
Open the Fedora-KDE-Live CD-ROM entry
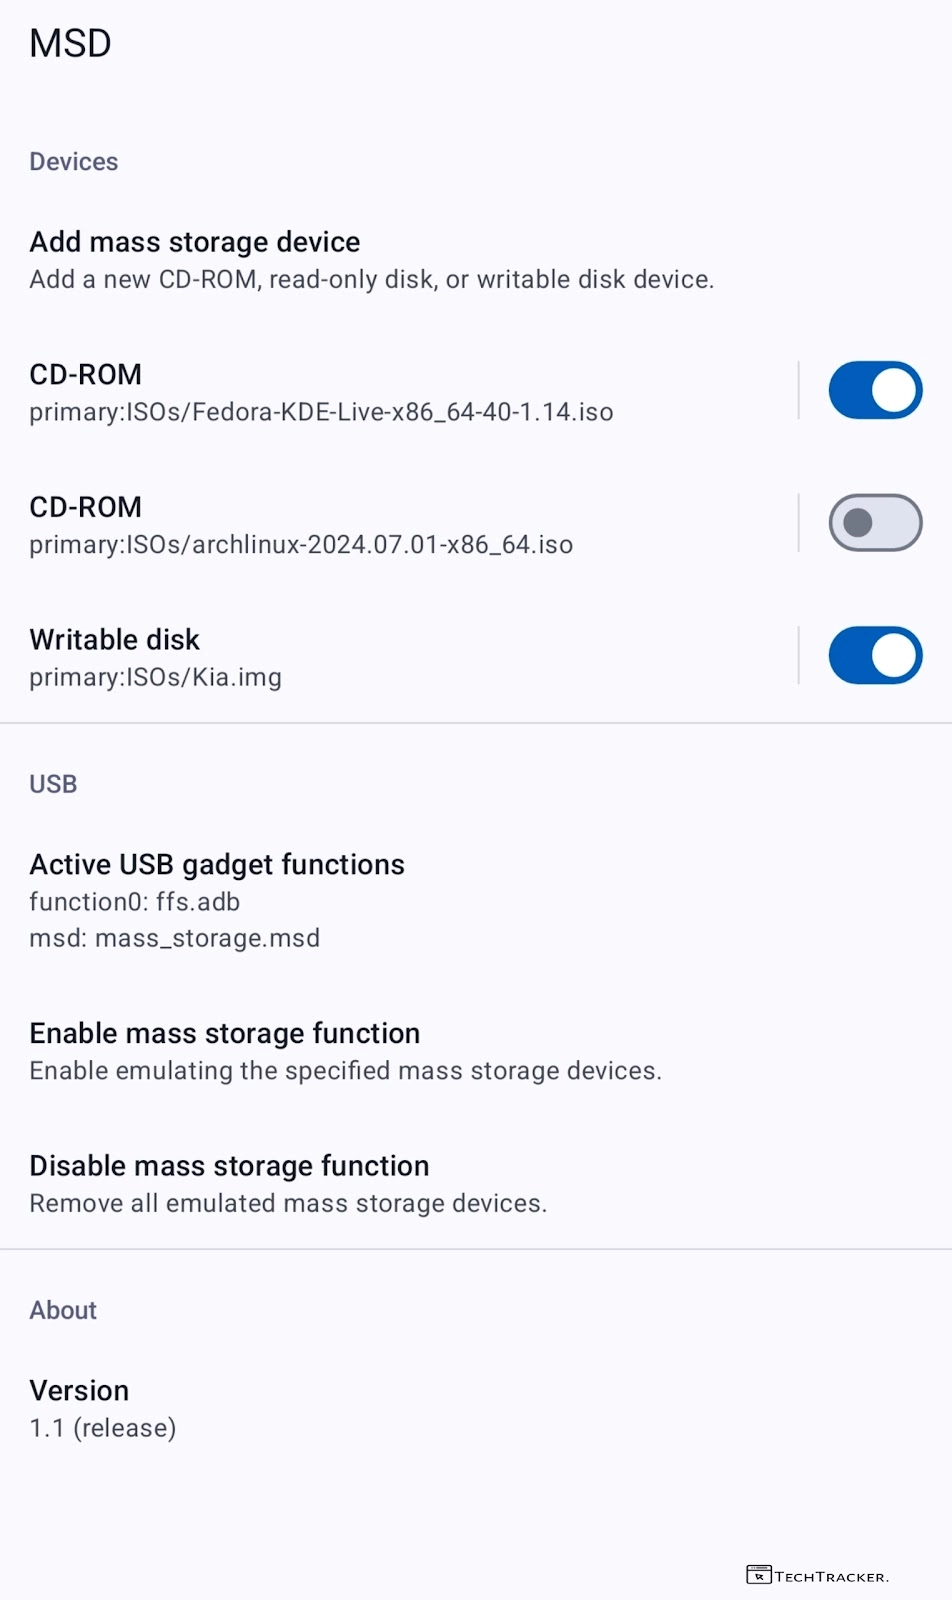tap(321, 392)
